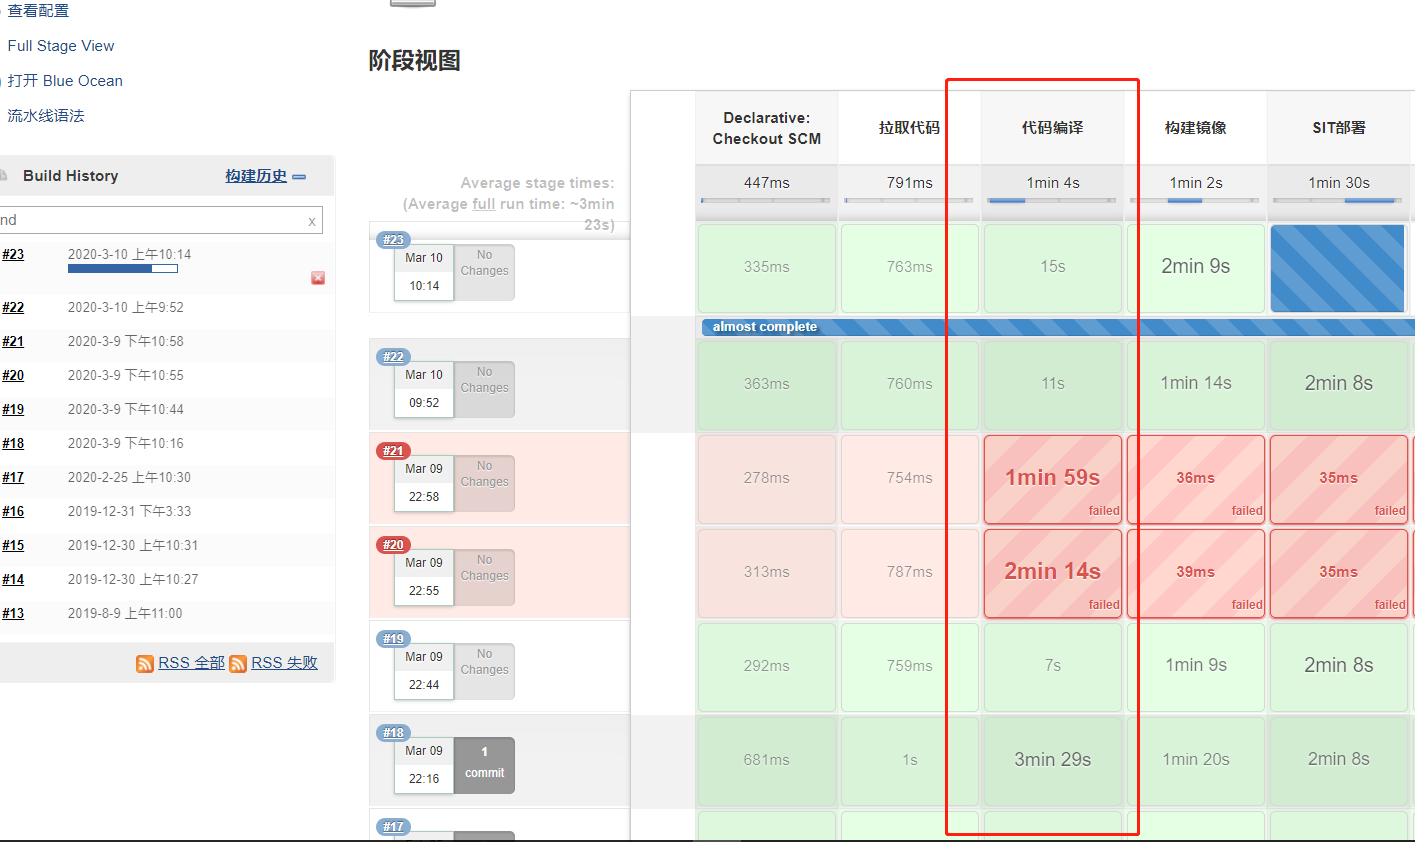The width and height of the screenshot is (1415, 842).
Task: Clear the search box with the x icon
Action: point(311,220)
